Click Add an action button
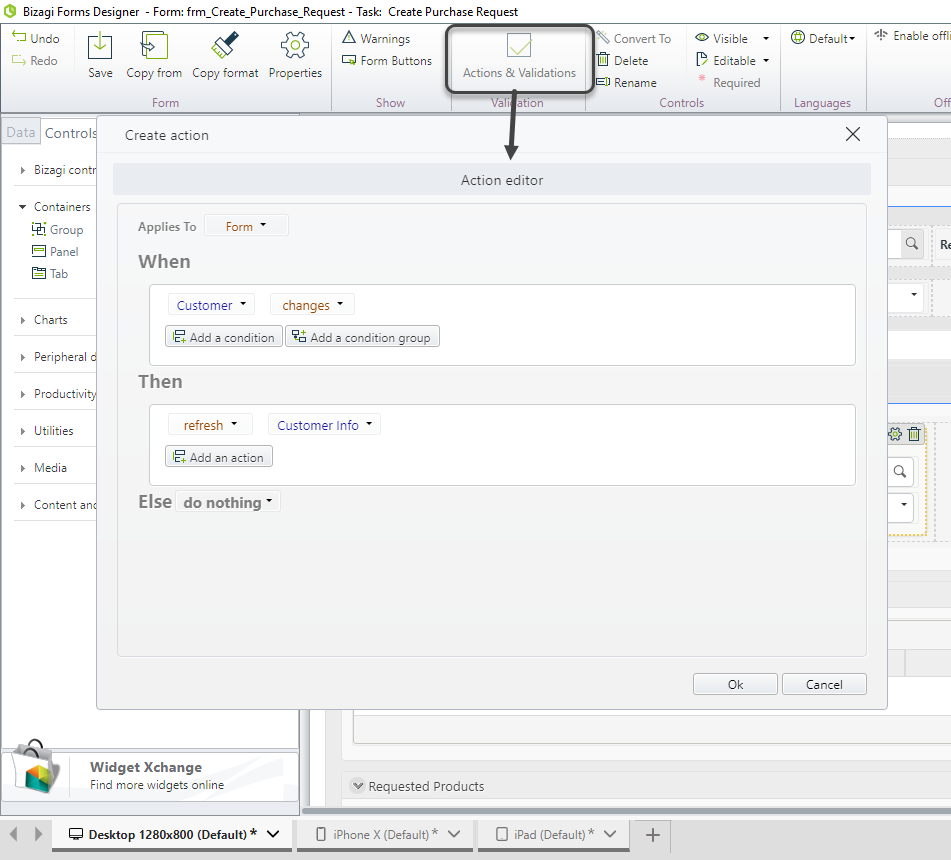The height and width of the screenshot is (860, 951). pos(219,457)
